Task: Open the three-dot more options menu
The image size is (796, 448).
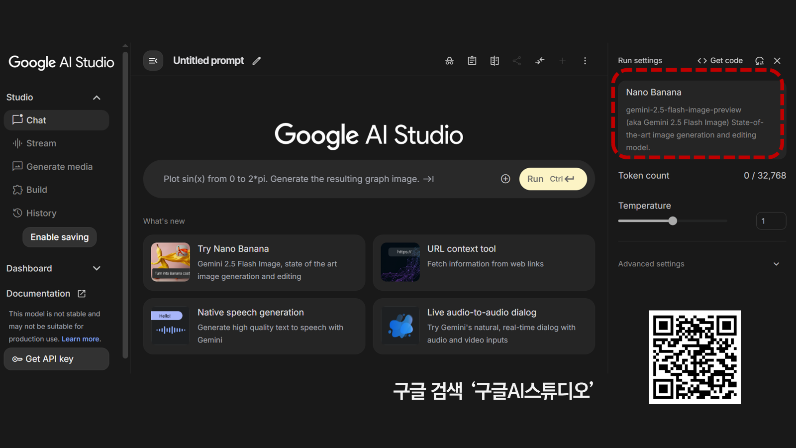Action: 585,61
